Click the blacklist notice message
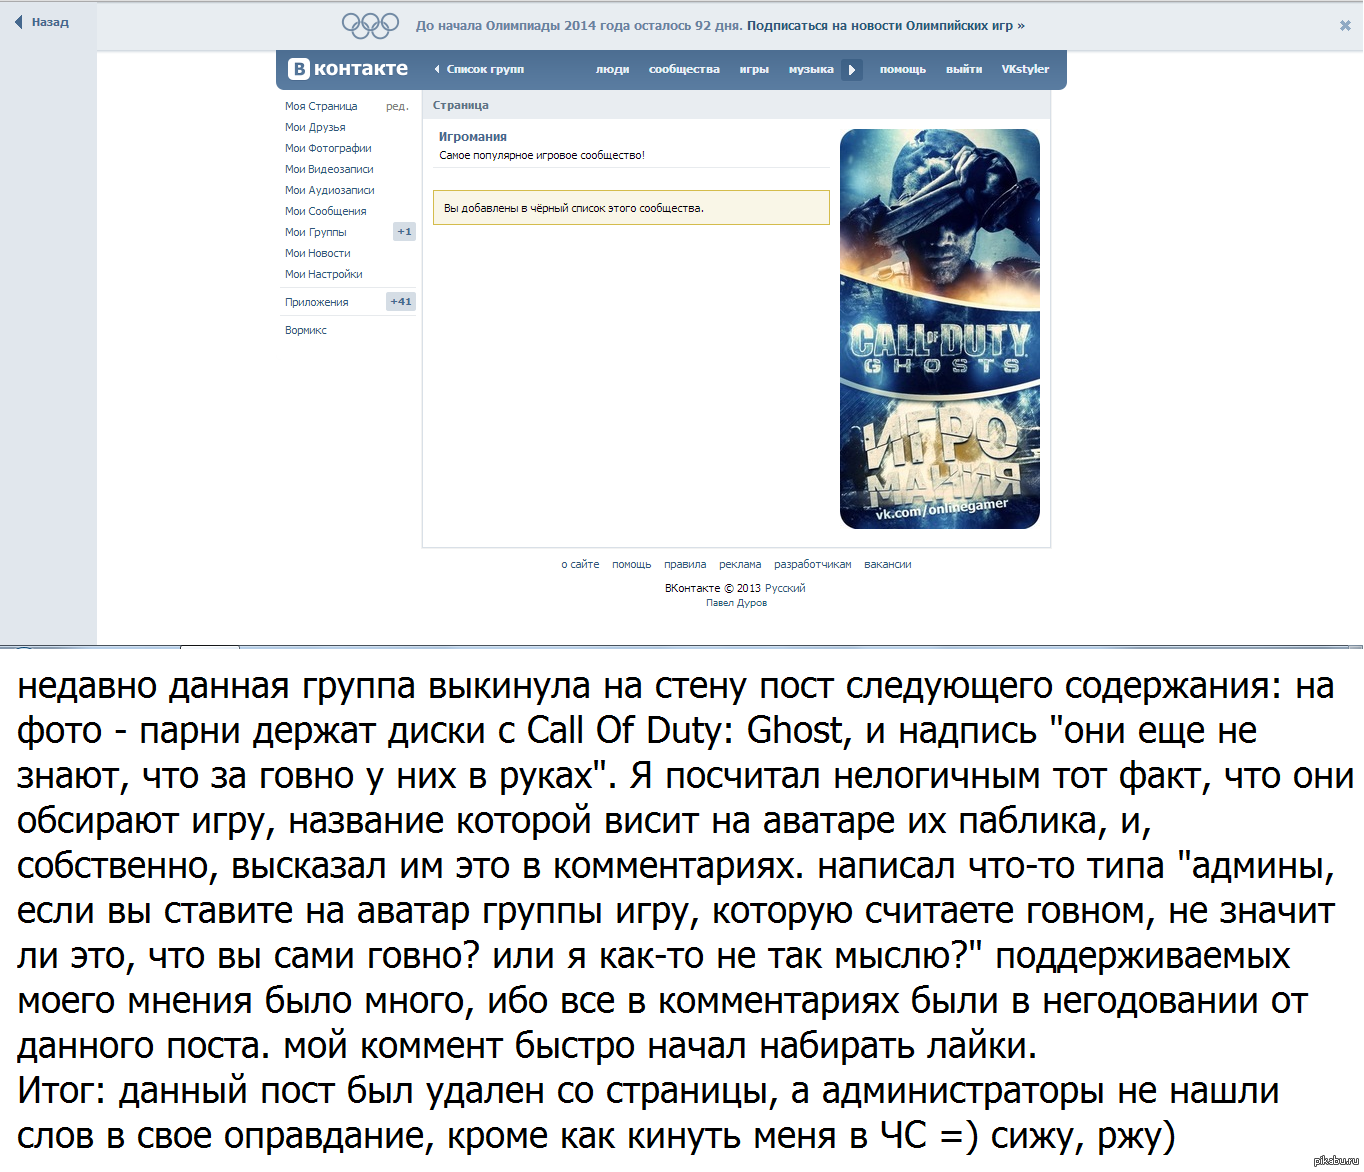Viewport: 1364px width, 1172px height. [x=631, y=208]
